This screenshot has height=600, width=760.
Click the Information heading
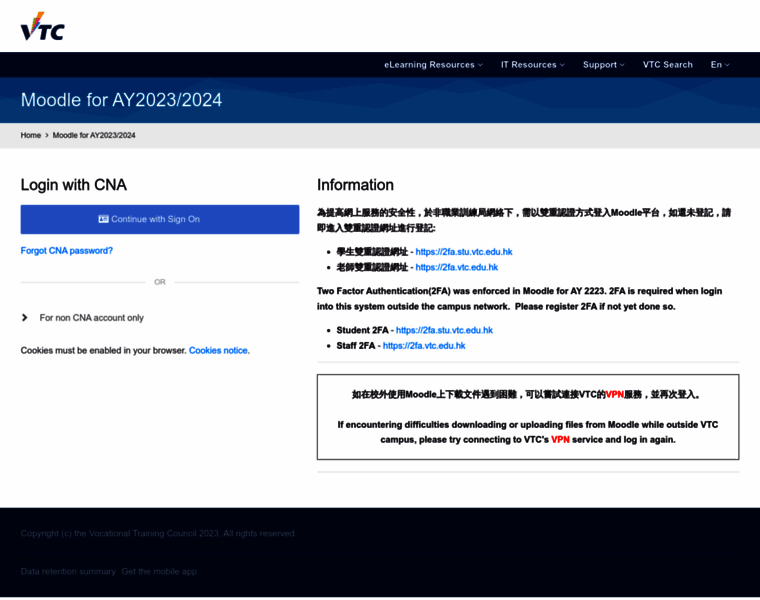tap(355, 185)
